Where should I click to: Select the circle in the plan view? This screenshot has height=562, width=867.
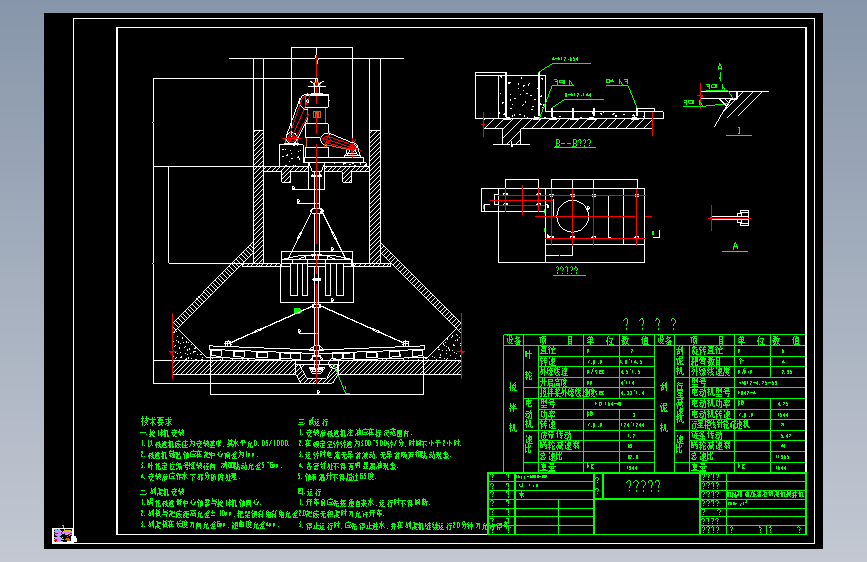coord(571,216)
